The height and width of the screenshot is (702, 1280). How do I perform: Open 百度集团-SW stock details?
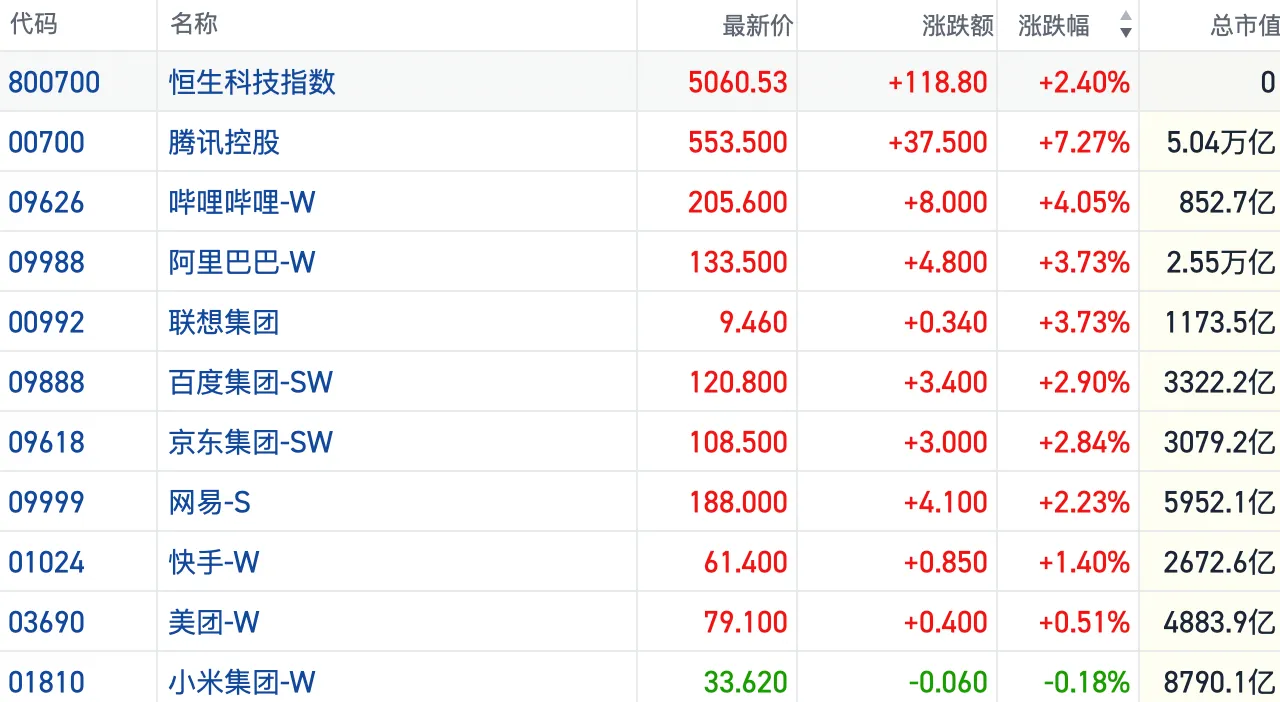[x=250, y=382]
